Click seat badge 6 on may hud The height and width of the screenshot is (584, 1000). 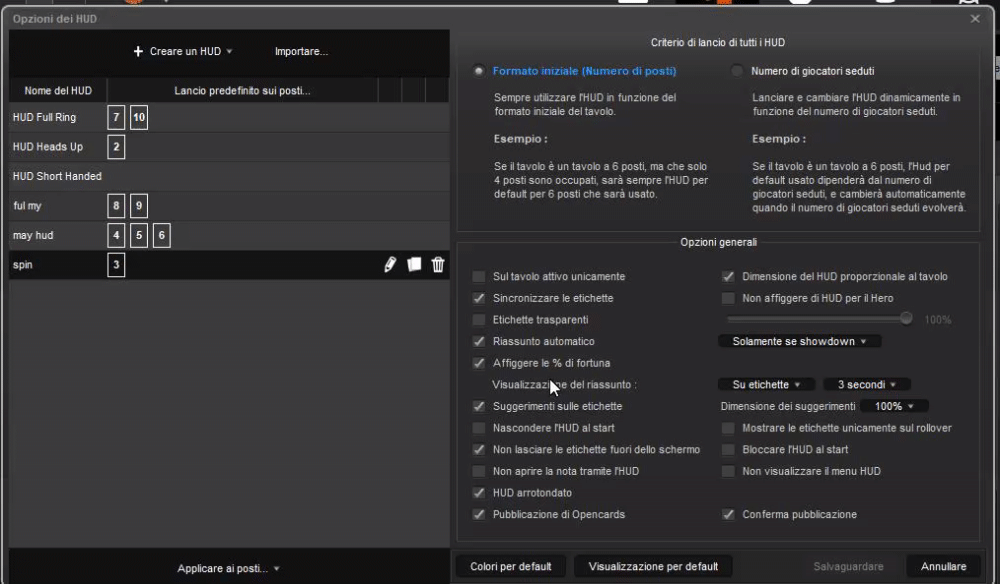(162, 235)
